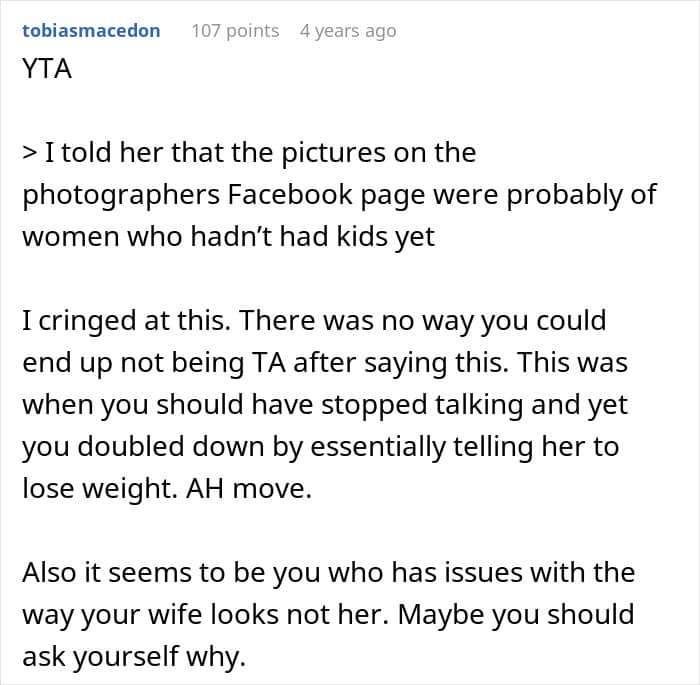Click the phrase 'AH move.'
The width and height of the screenshot is (700, 685).
(x=249, y=489)
